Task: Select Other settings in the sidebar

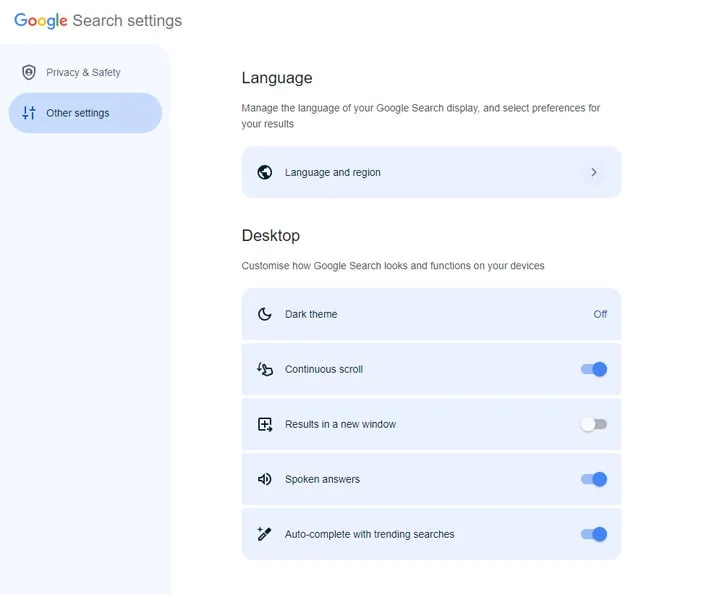Action: click(85, 113)
